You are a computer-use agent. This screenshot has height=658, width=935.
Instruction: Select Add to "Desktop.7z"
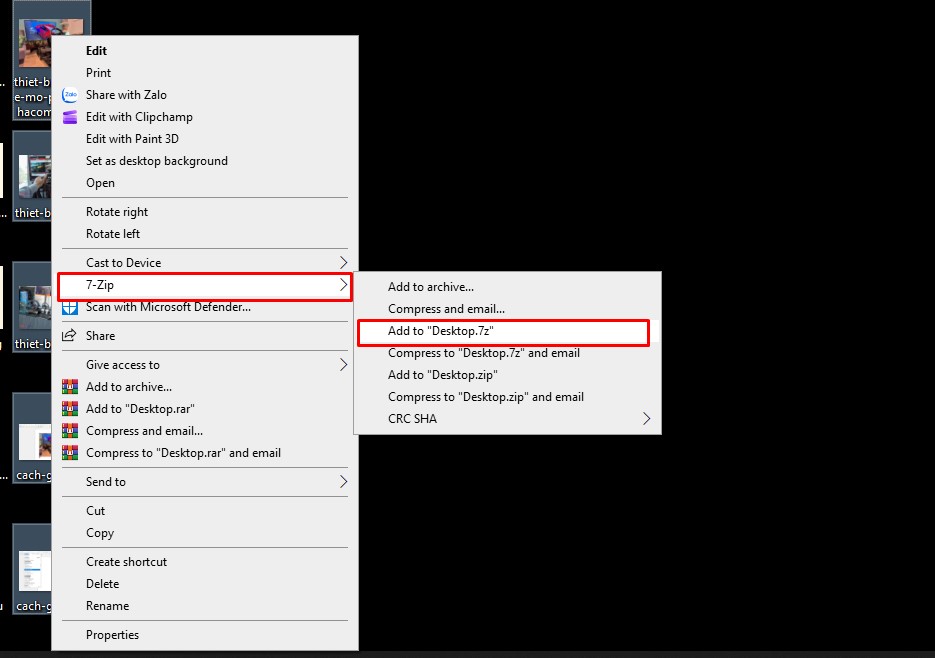click(507, 331)
